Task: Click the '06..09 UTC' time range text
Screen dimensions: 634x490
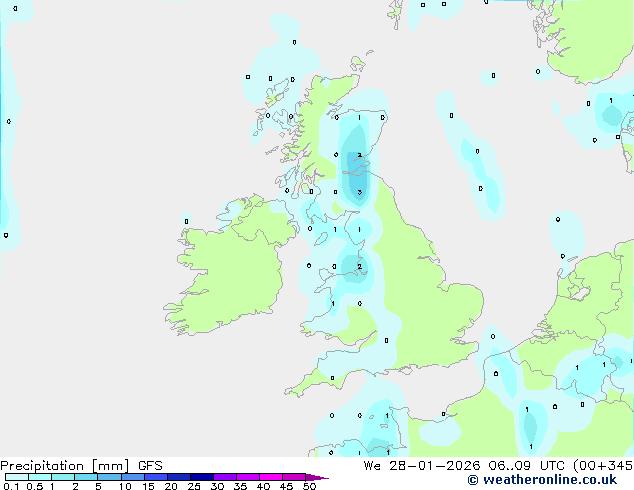Action: pos(526,466)
